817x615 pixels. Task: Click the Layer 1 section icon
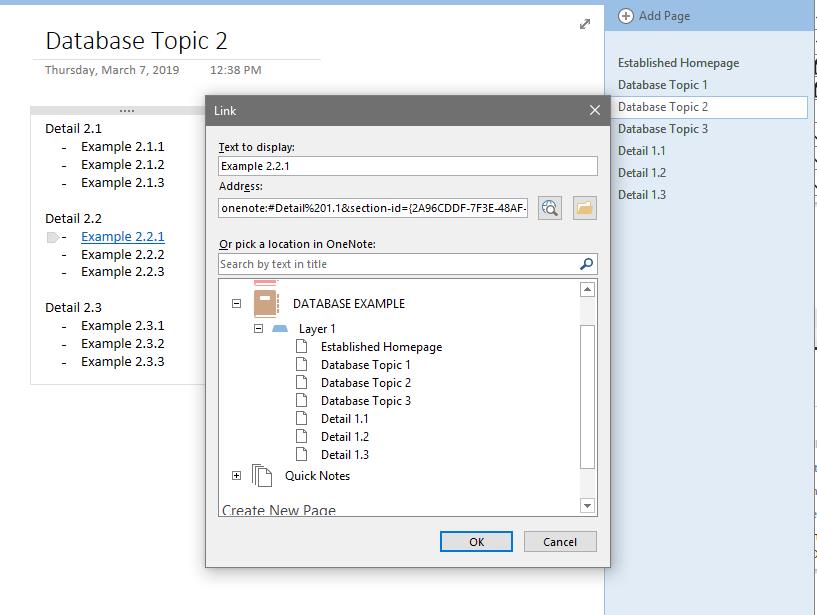280,329
